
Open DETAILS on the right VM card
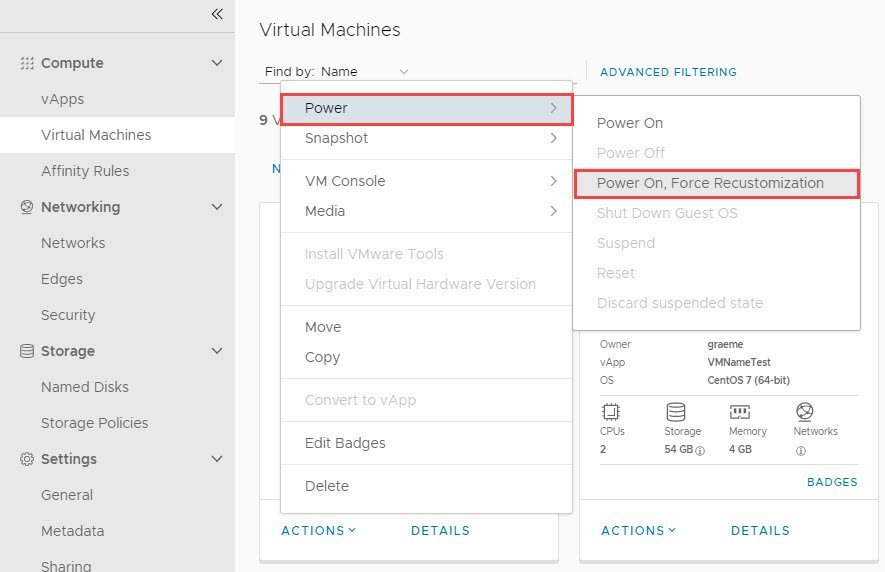pyautogui.click(x=760, y=531)
